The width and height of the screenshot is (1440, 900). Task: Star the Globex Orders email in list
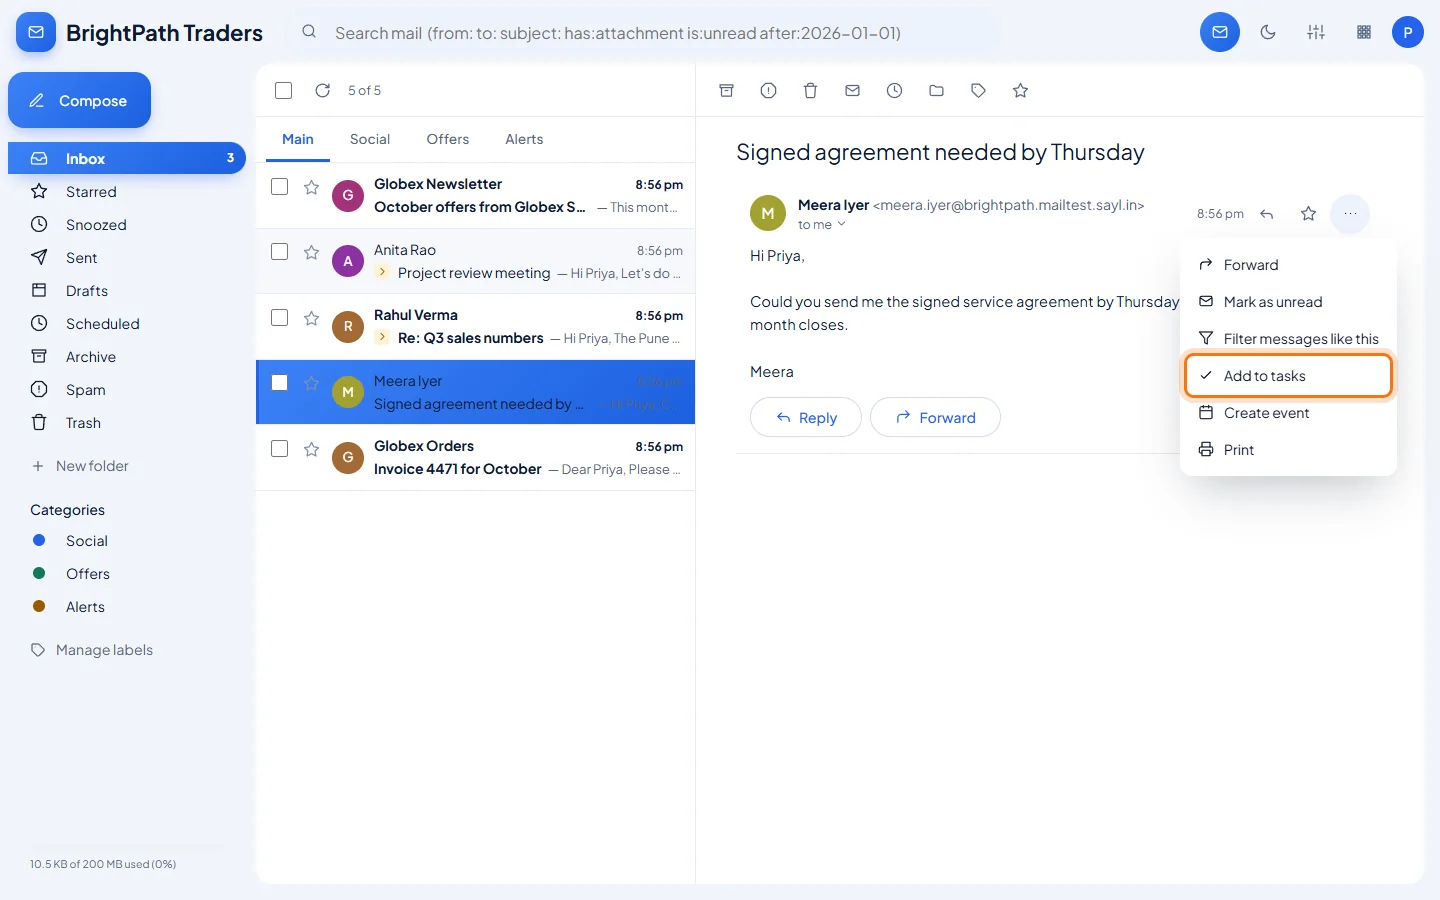click(x=312, y=449)
